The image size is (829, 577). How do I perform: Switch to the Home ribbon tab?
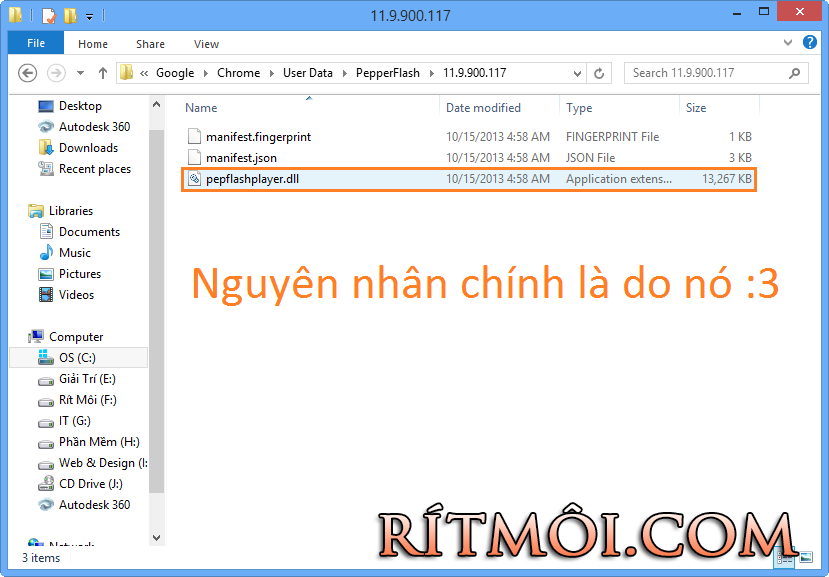[x=93, y=44]
